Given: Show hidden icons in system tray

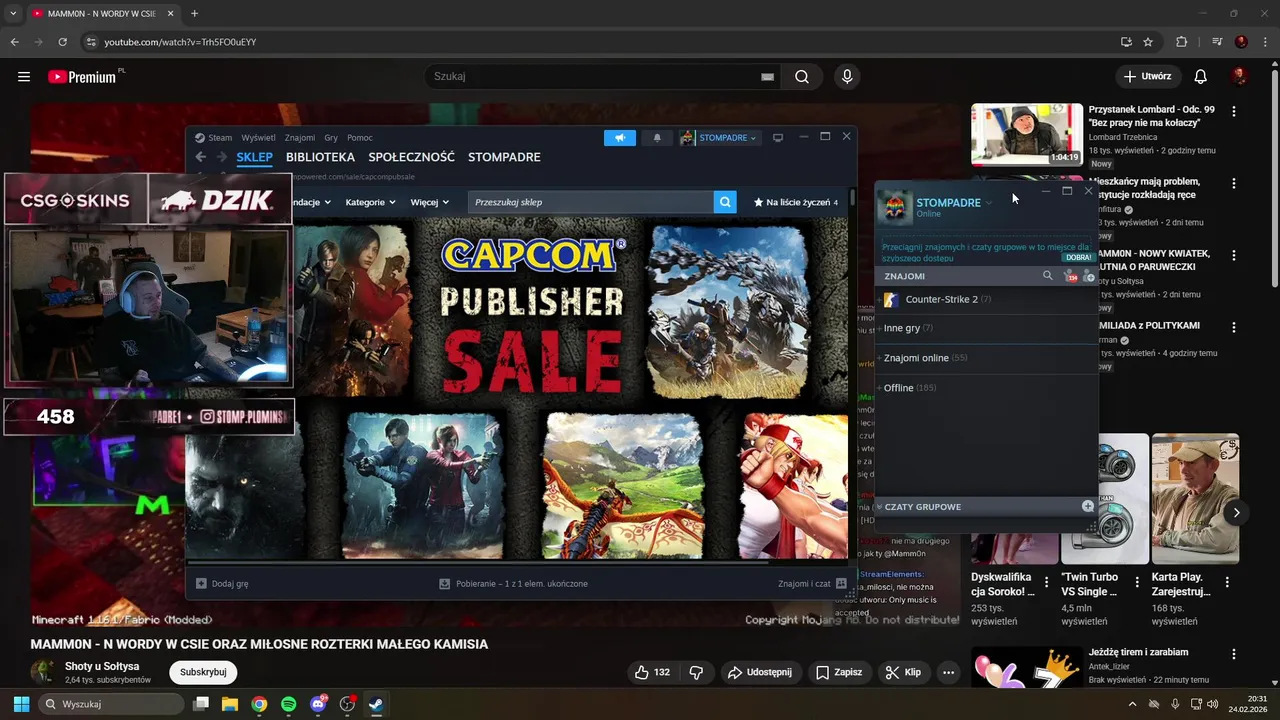Looking at the screenshot, I should (1132, 704).
